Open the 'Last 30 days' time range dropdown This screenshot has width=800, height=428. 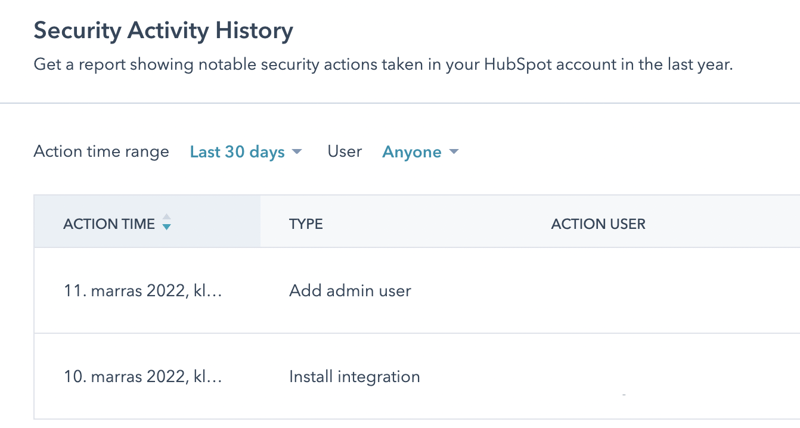click(238, 152)
